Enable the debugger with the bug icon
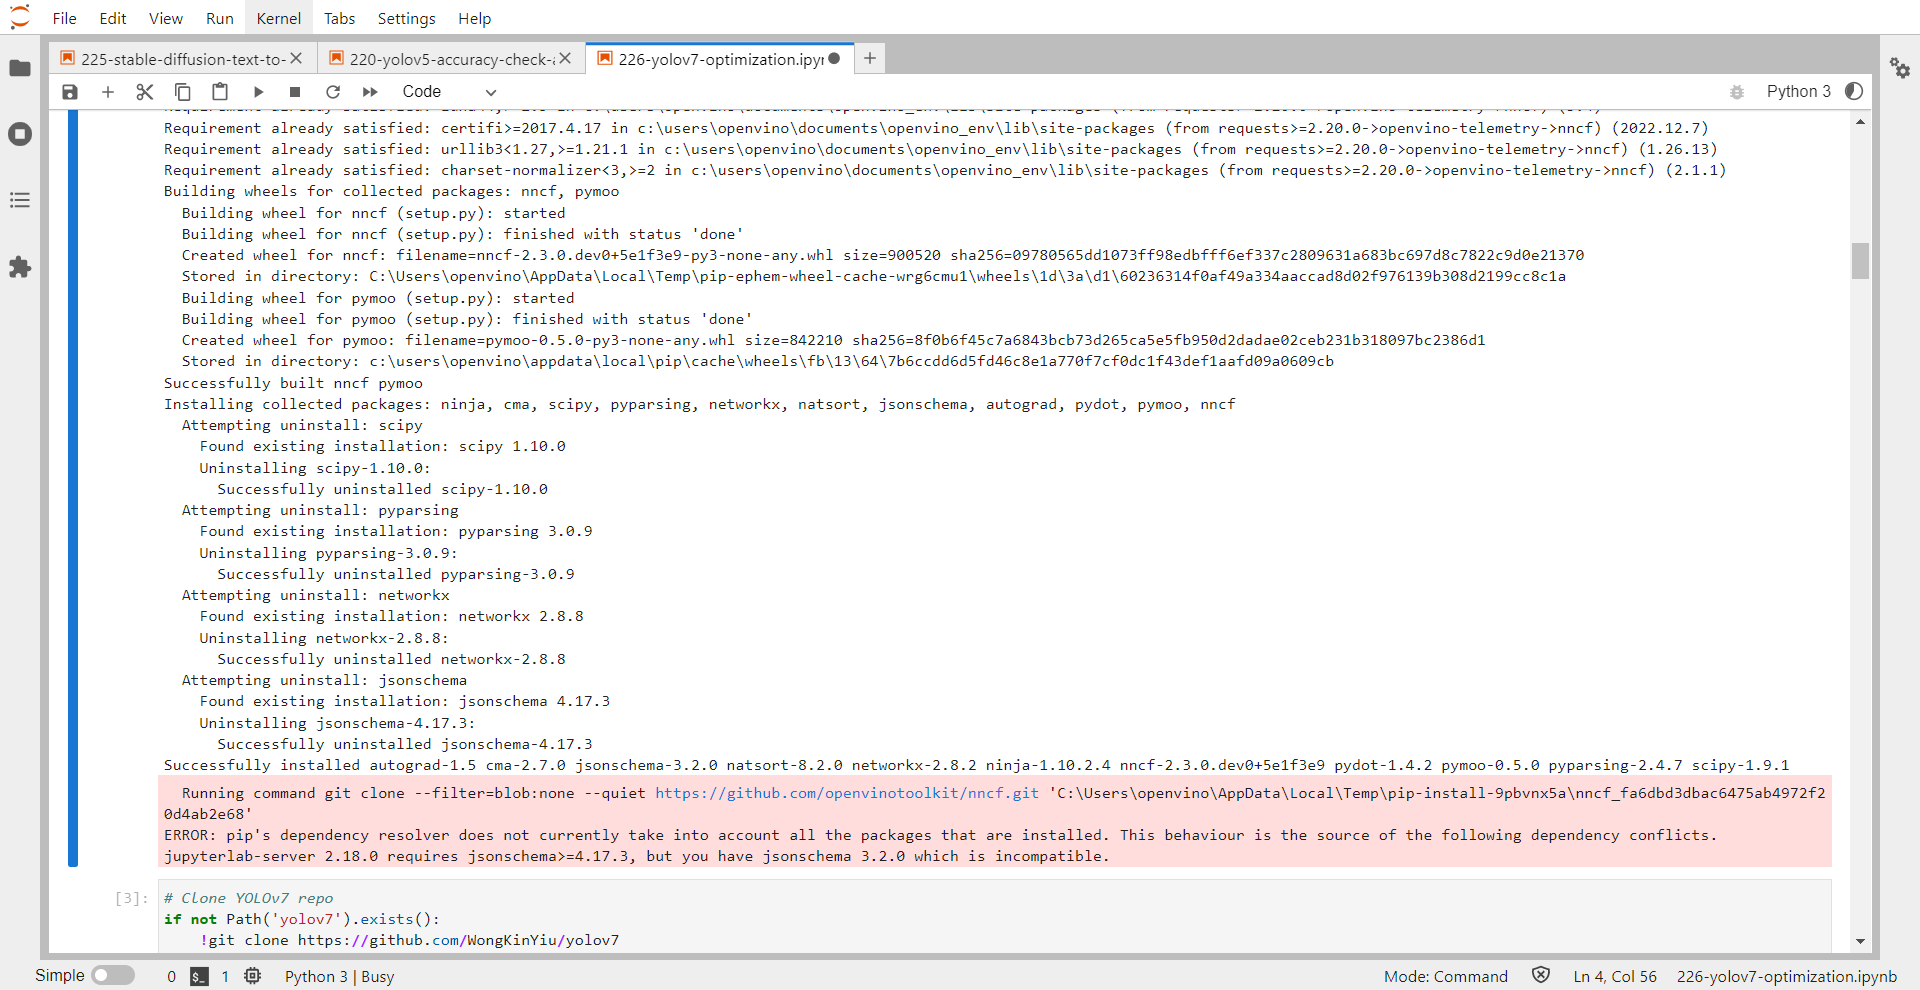Screen dimensions: 1920x990 pos(1736,91)
